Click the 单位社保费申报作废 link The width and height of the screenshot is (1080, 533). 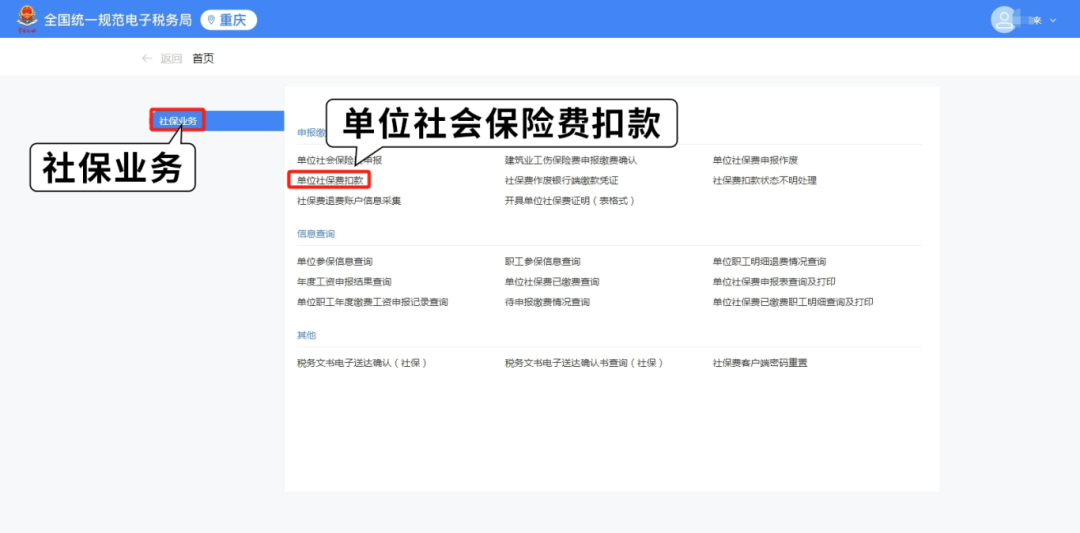pos(755,160)
